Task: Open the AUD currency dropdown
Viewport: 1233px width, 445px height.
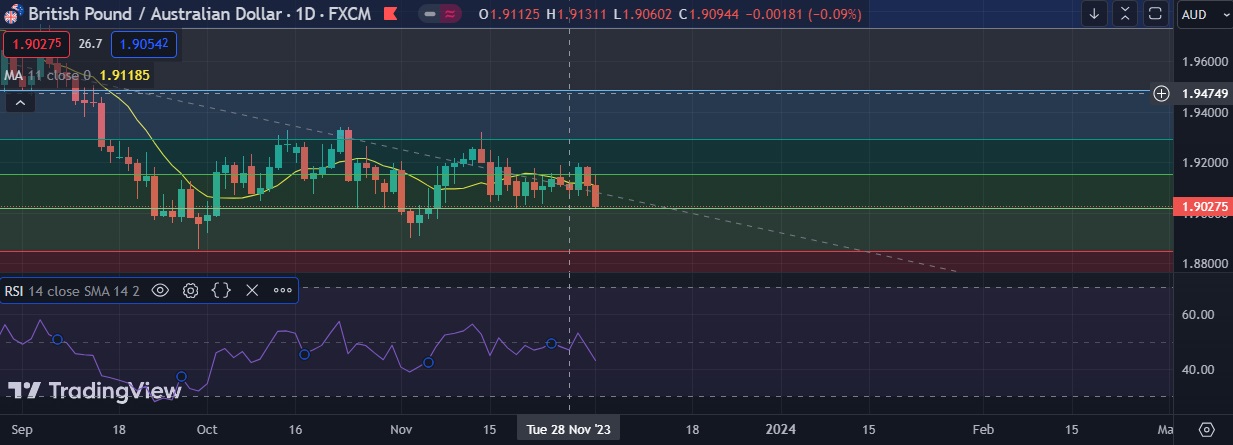Action: pyautogui.click(x=1204, y=14)
